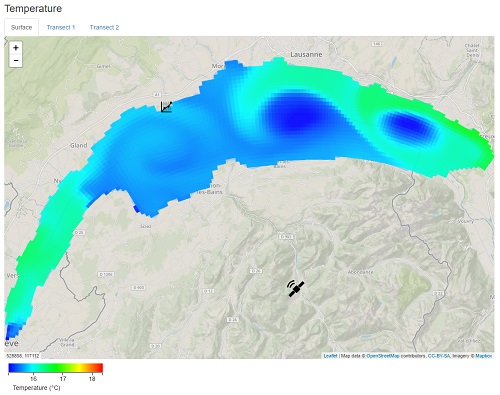Zoom out of the map
Image resolution: width=500 pixels, height=395 pixels.
pyautogui.click(x=16, y=61)
